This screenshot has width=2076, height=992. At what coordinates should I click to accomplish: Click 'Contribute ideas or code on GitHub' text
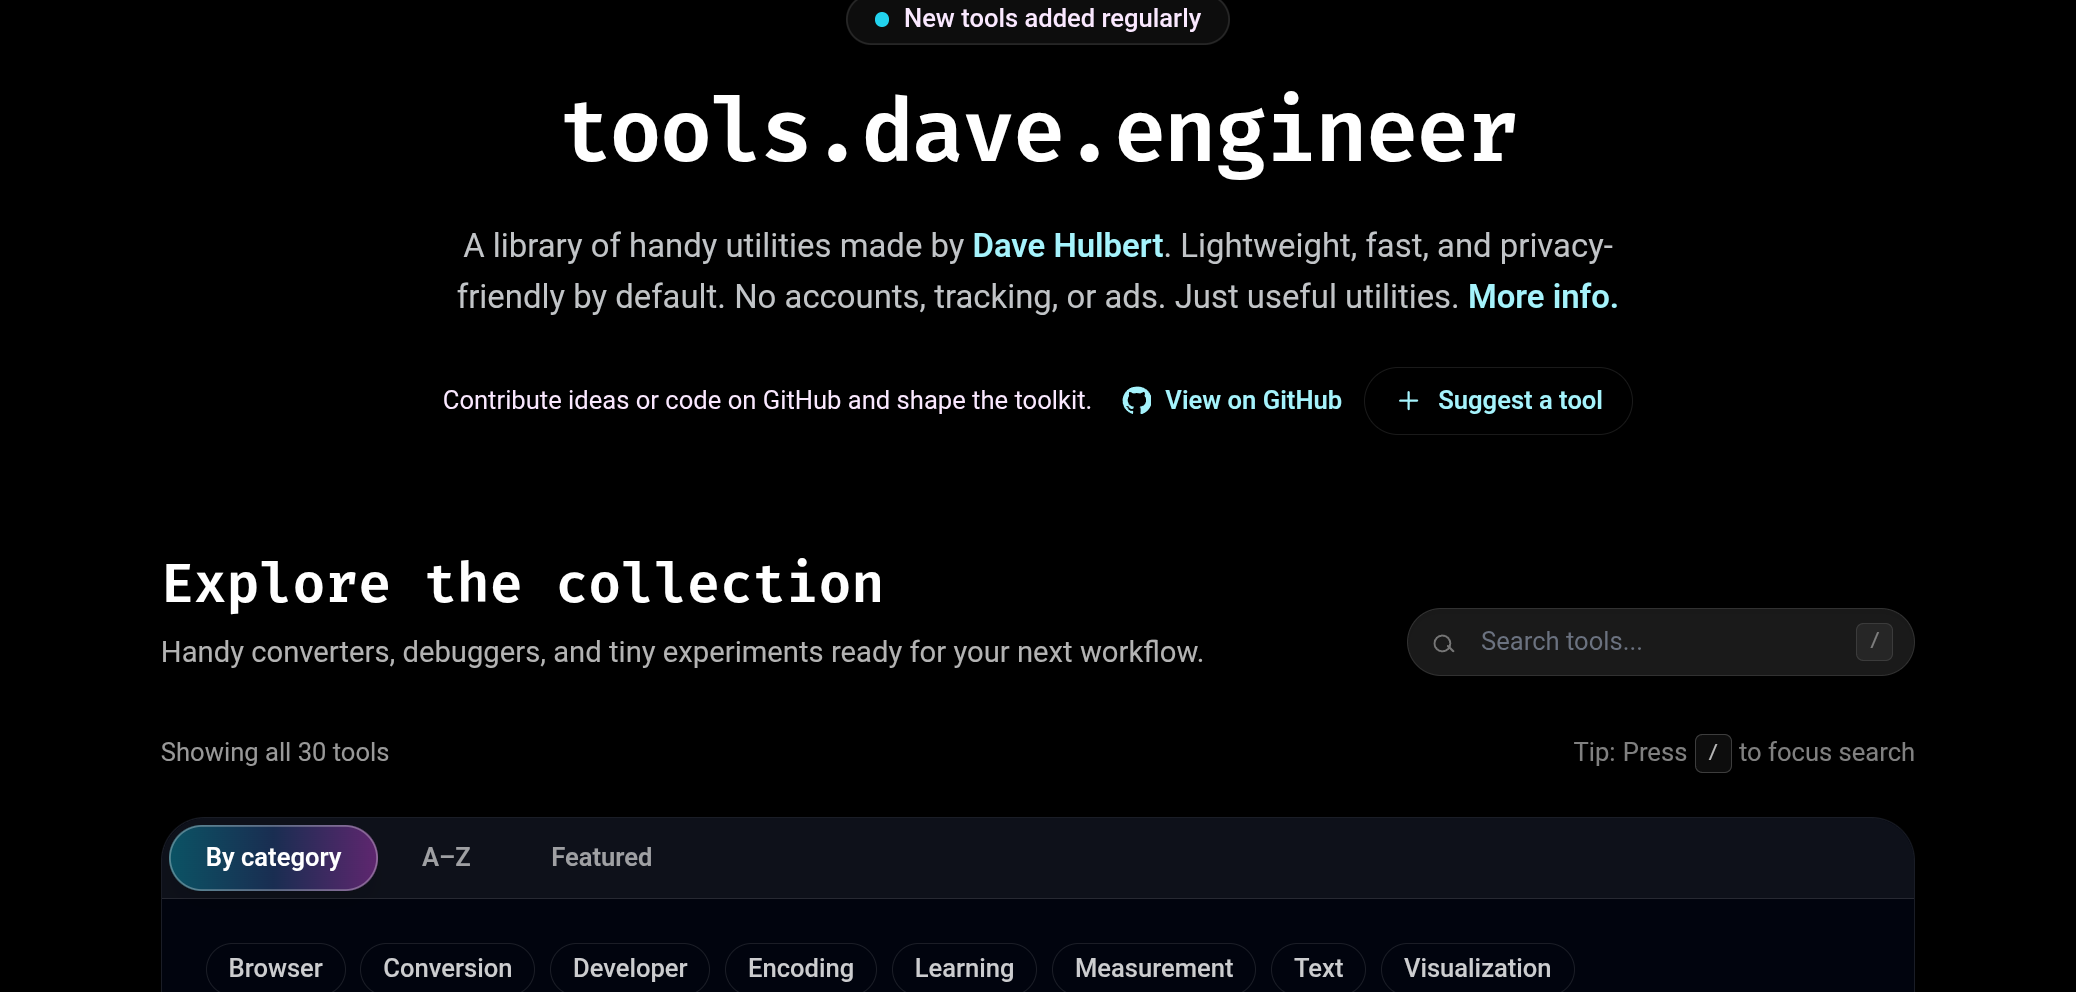pyautogui.click(x=767, y=401)
